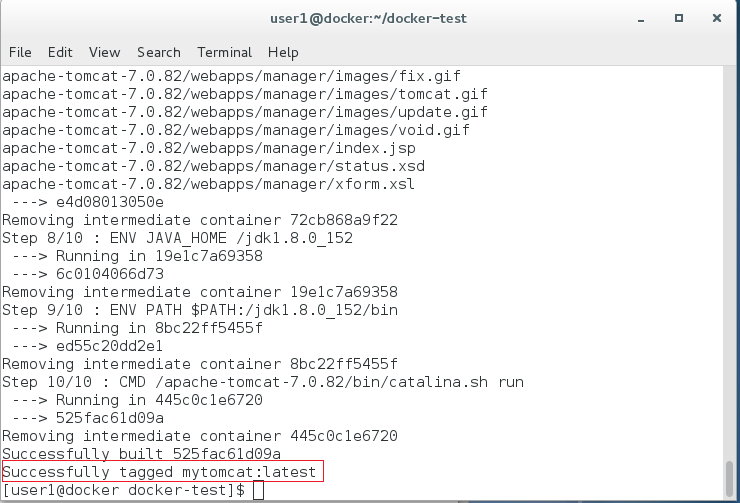Open the View menu

104,52
